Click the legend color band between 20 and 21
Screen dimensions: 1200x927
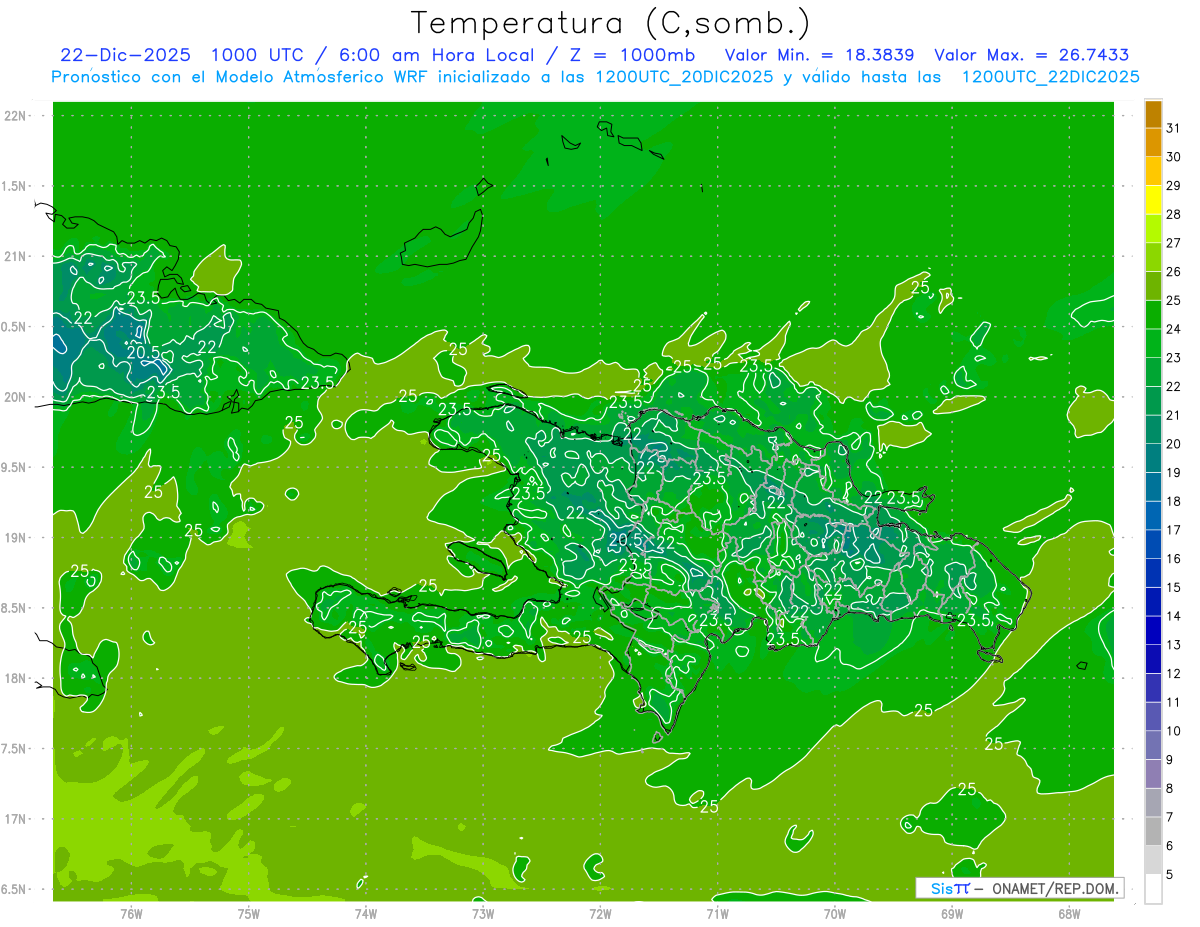click(x=1153, y=430)
